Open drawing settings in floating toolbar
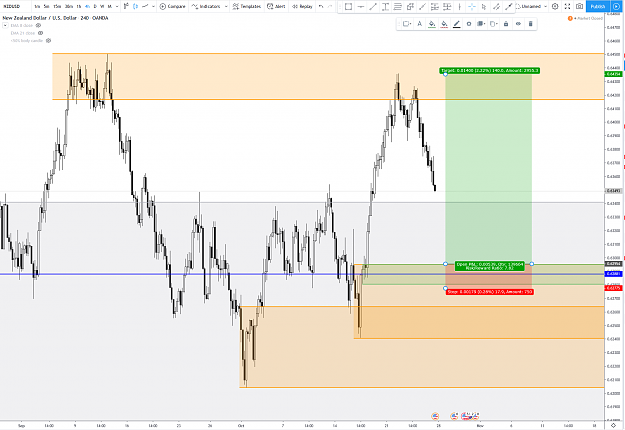 point(469,24)
